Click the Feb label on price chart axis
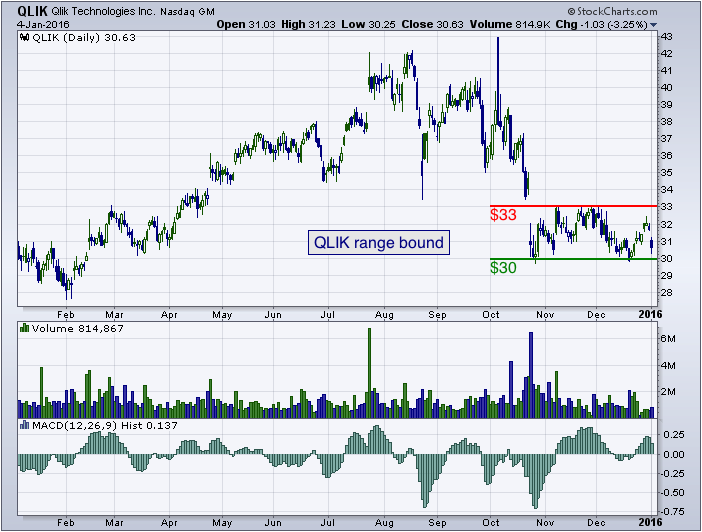 click(66, 315)
